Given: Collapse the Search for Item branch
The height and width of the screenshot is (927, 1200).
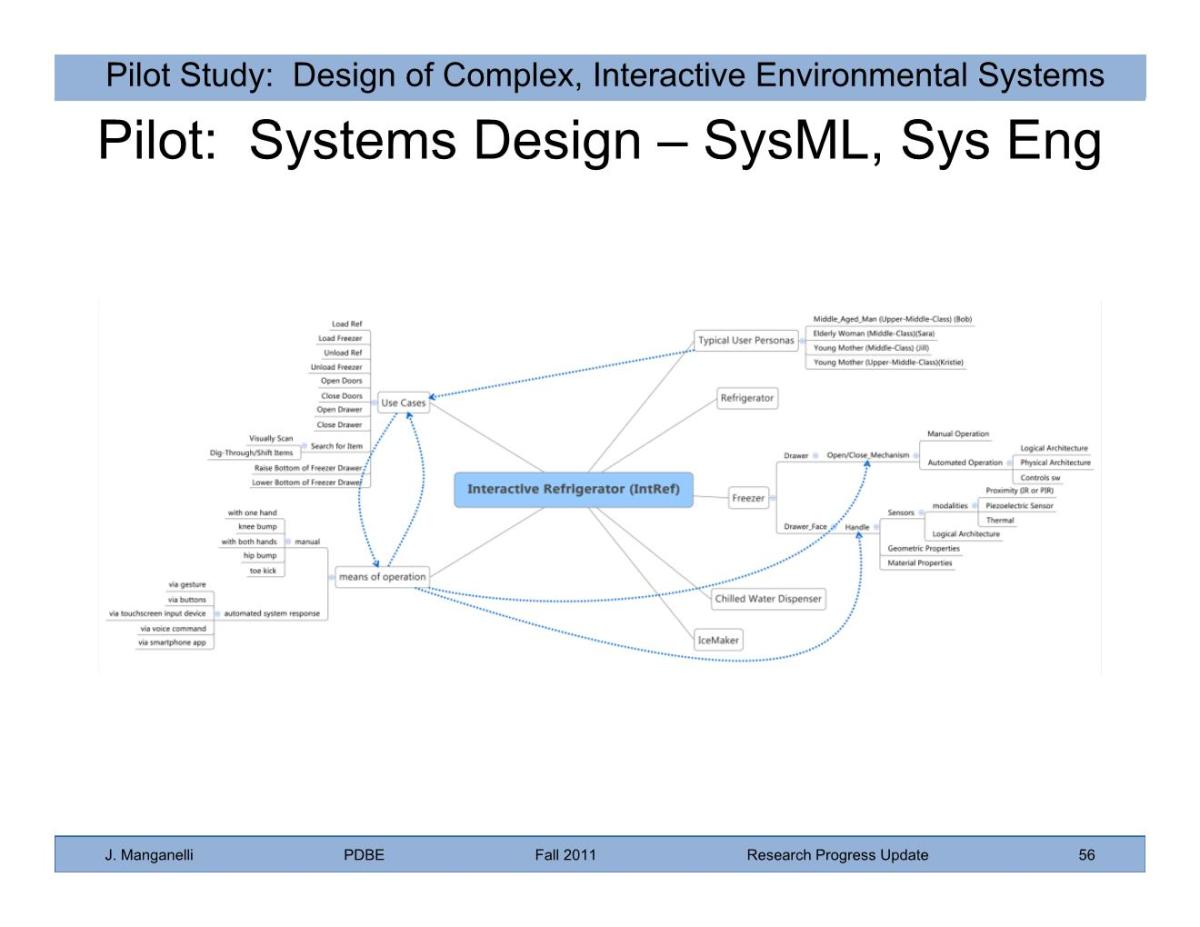Looking at the screenshot, I should tap(303, 446).
